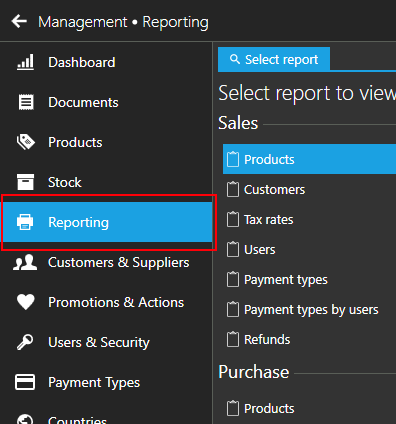
Task: Click the Users & Security key icon
Action: (x=25, y=342)
